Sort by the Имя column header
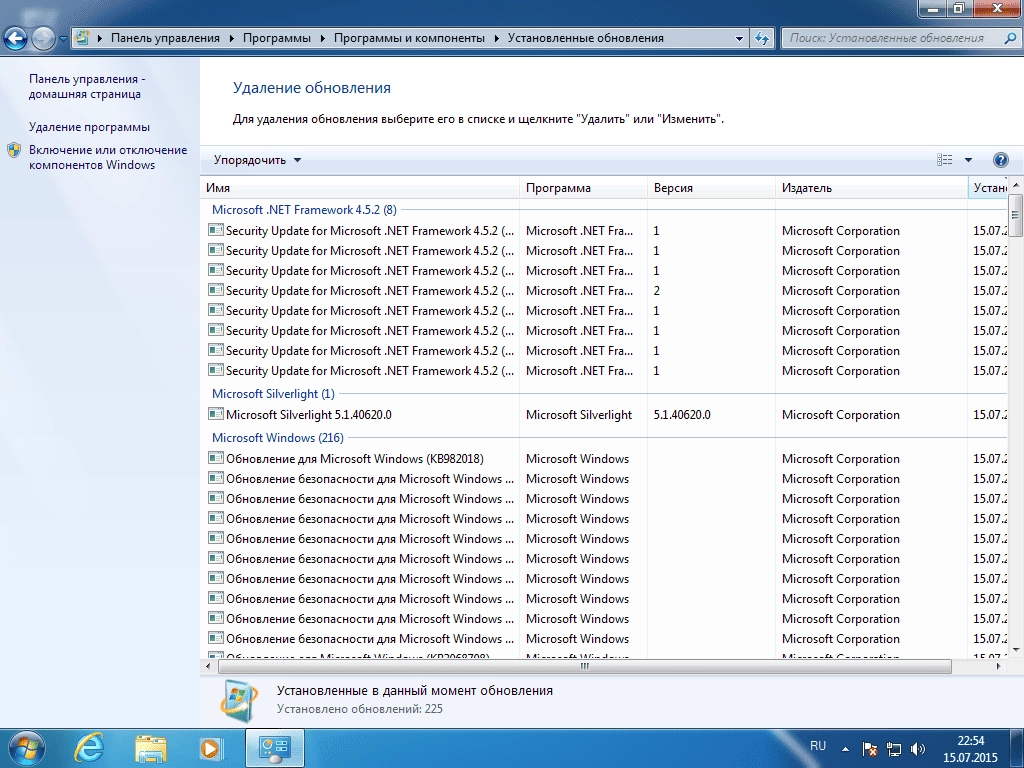Screen dimensions: 1024x768 tap(360, 188)
